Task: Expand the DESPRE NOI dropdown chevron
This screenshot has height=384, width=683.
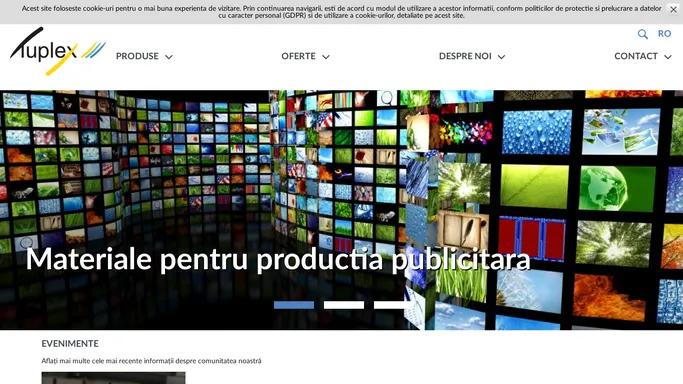Action: coord(501,57)
